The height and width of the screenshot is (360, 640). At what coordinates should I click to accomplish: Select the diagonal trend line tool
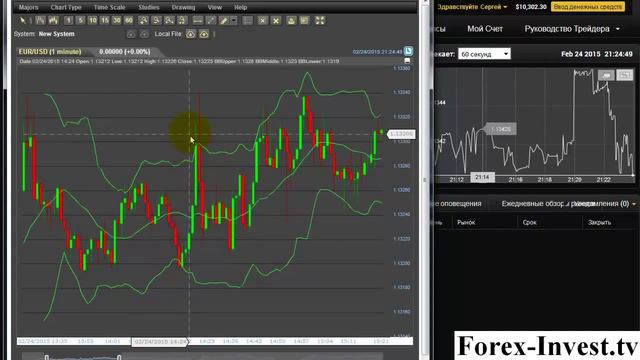tap(211, 20)
